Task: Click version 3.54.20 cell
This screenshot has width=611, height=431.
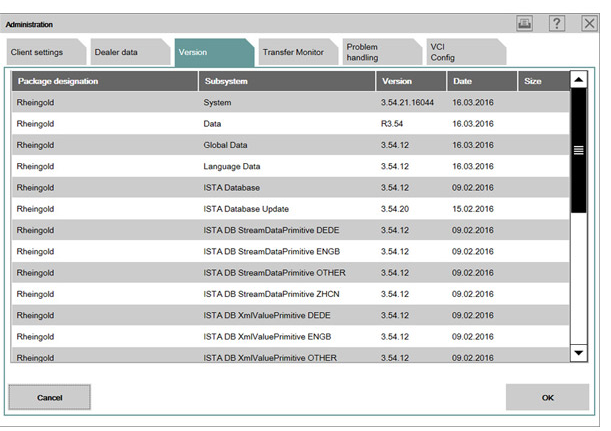Action: pyautogui.click(x=395, y=209)
